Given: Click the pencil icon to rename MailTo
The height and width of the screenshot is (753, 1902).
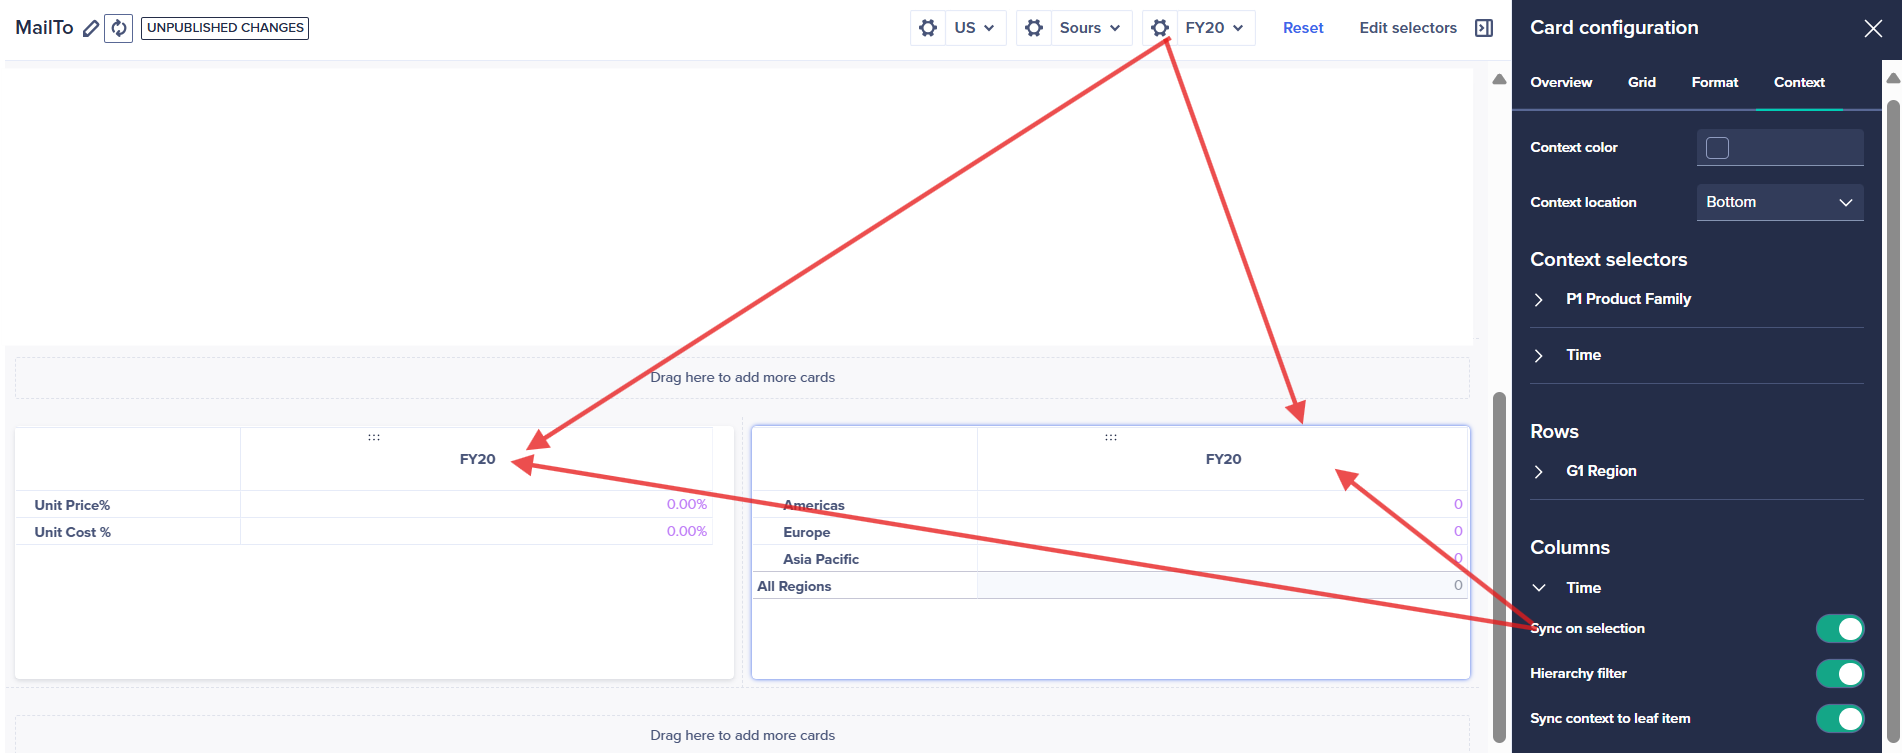Looking at the screenshot, I should click(x=91, y=28).
